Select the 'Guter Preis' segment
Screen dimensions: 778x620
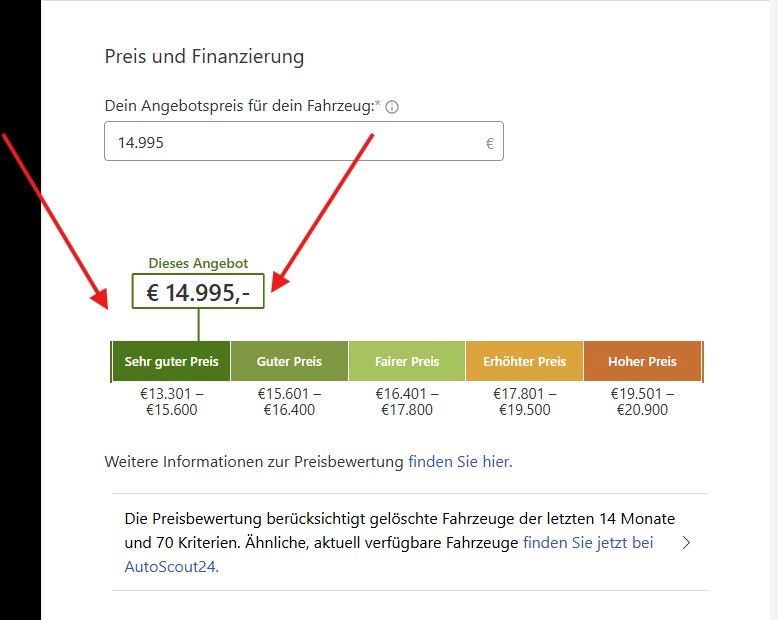pos(289,361)
